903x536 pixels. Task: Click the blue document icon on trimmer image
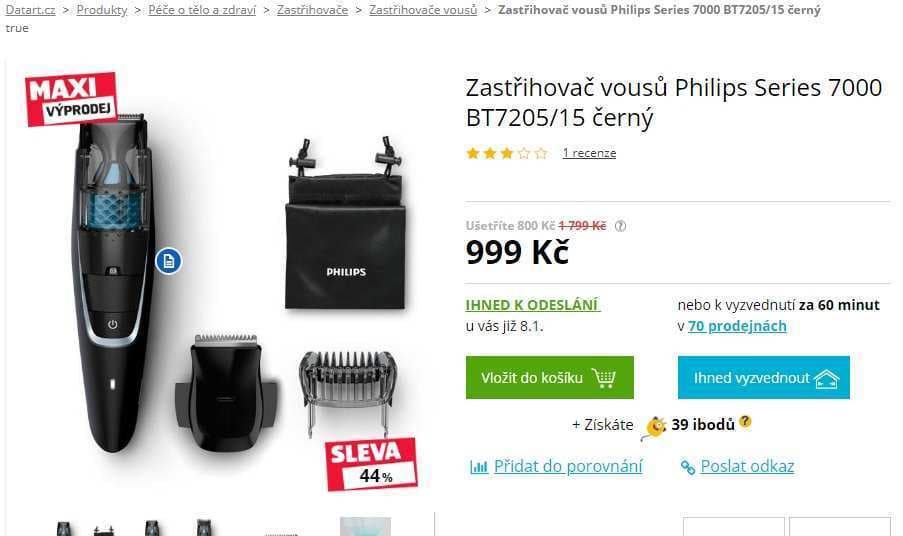(x=168, y=261)
